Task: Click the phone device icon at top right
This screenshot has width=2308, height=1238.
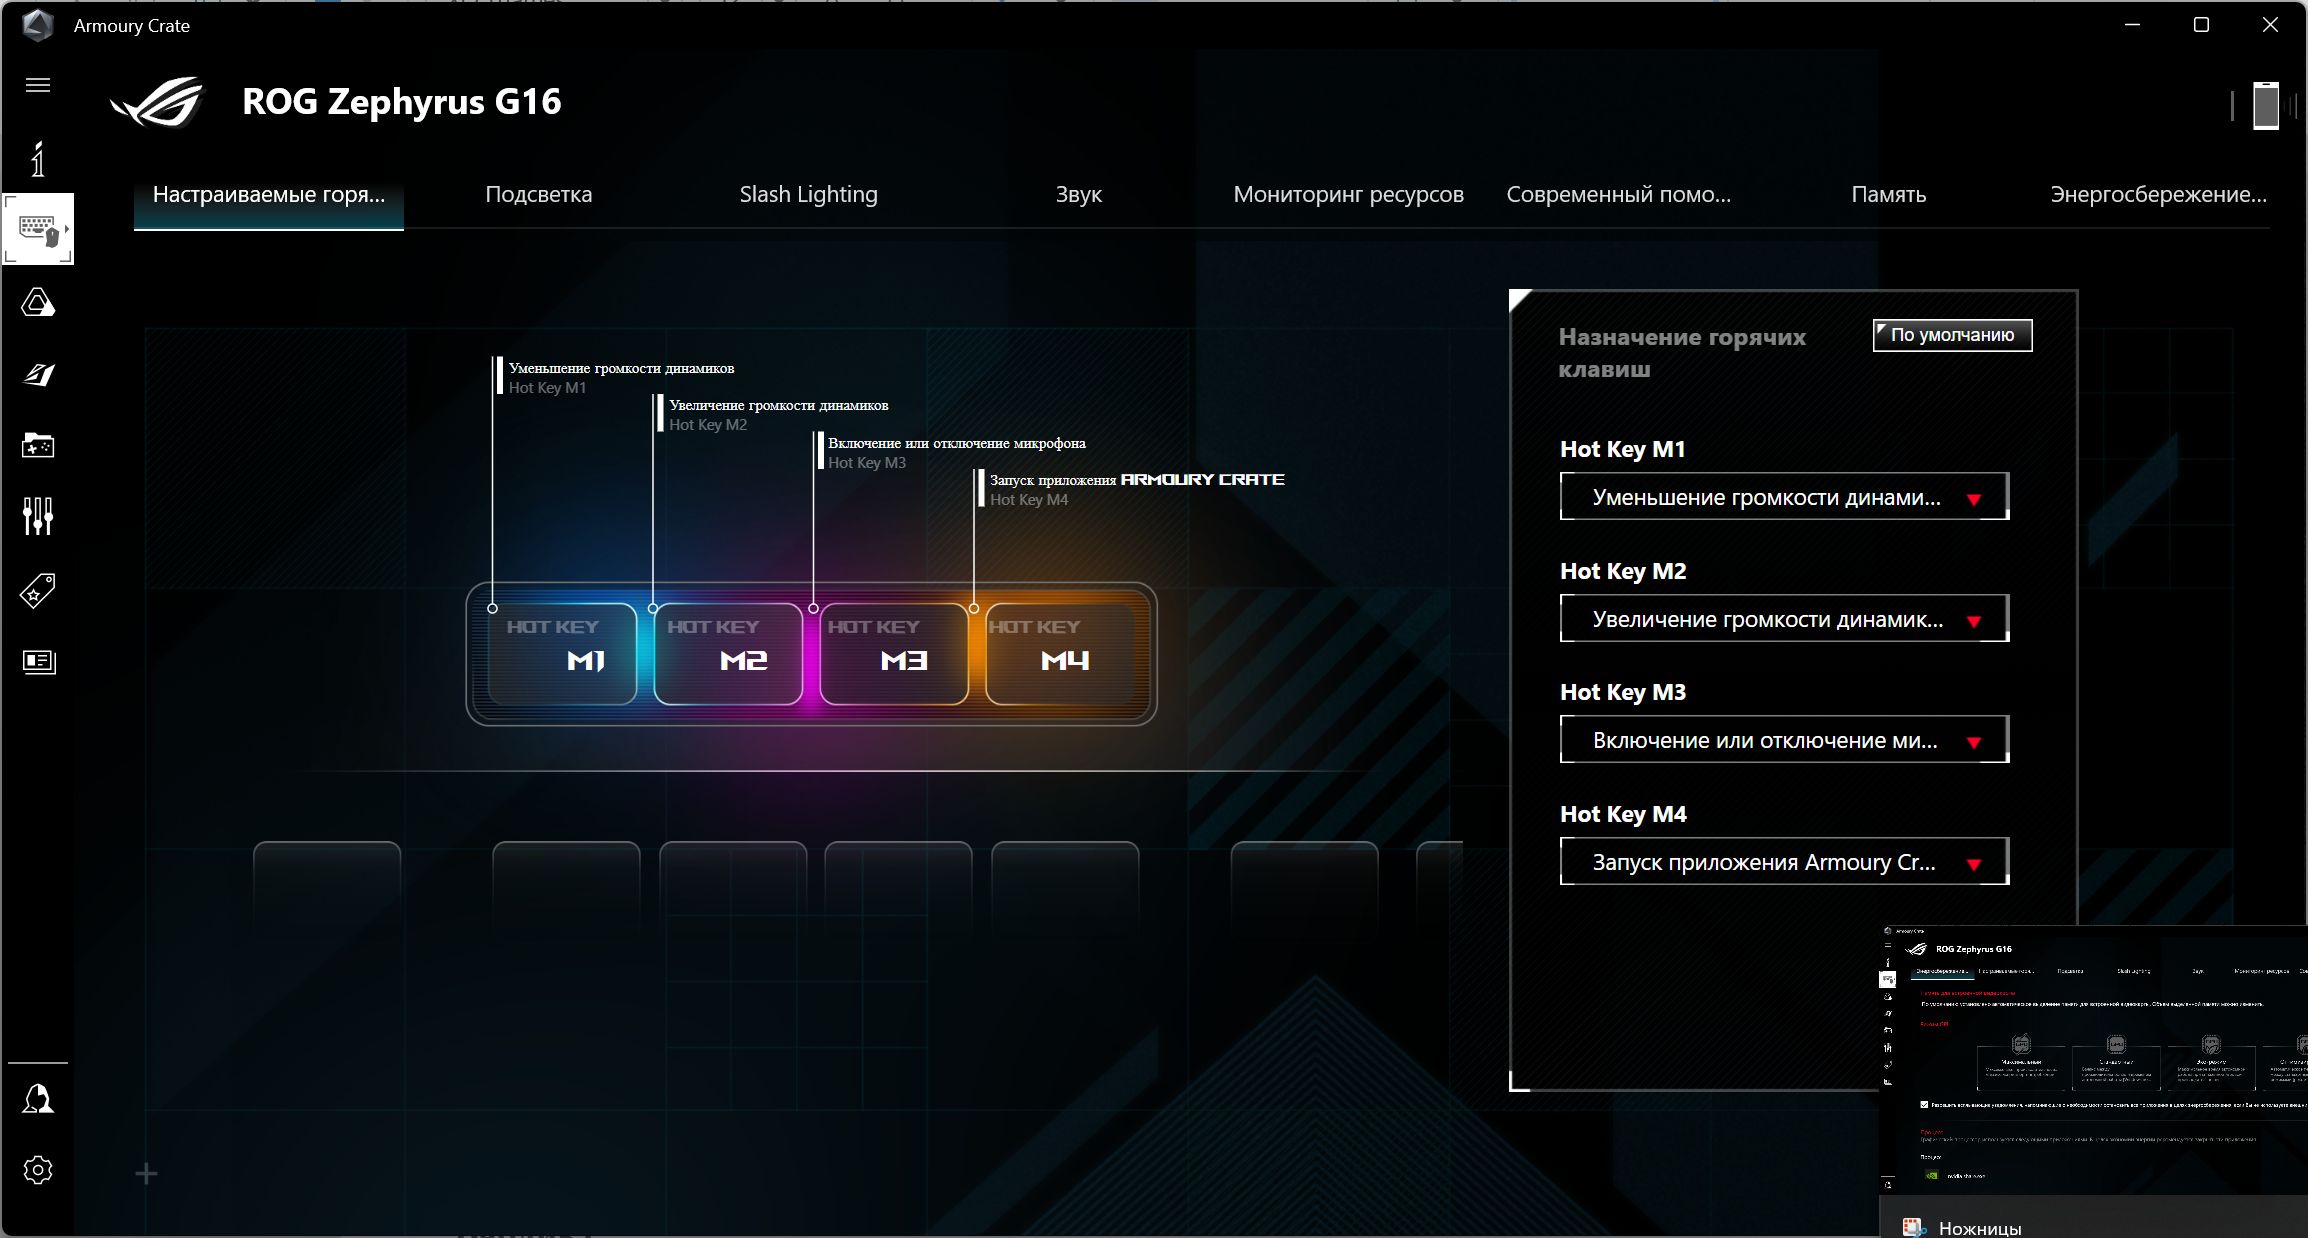Action: point(2266,105)
